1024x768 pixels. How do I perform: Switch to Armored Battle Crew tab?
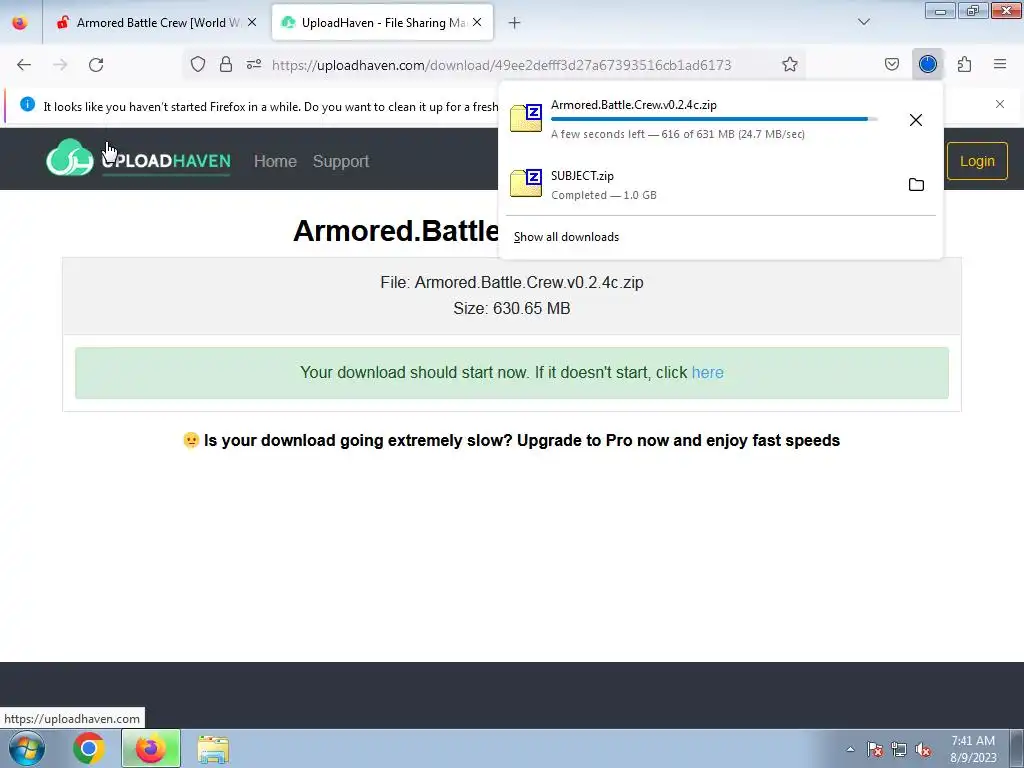pos(157,22)
